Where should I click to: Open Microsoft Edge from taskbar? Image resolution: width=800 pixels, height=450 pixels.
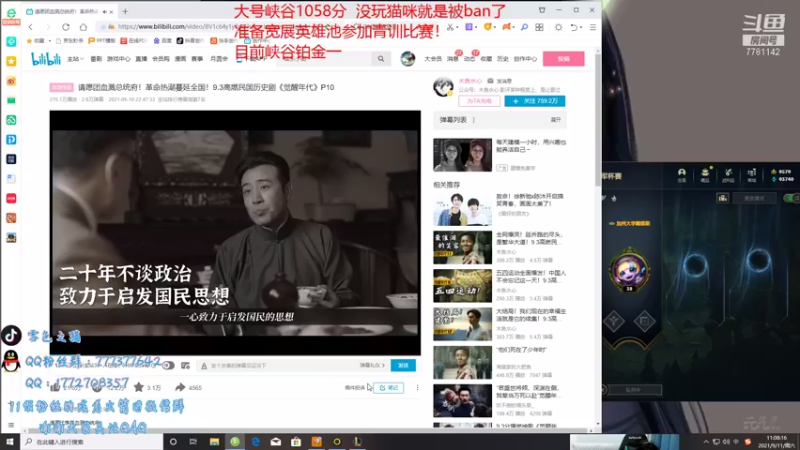tap(255, 441)
